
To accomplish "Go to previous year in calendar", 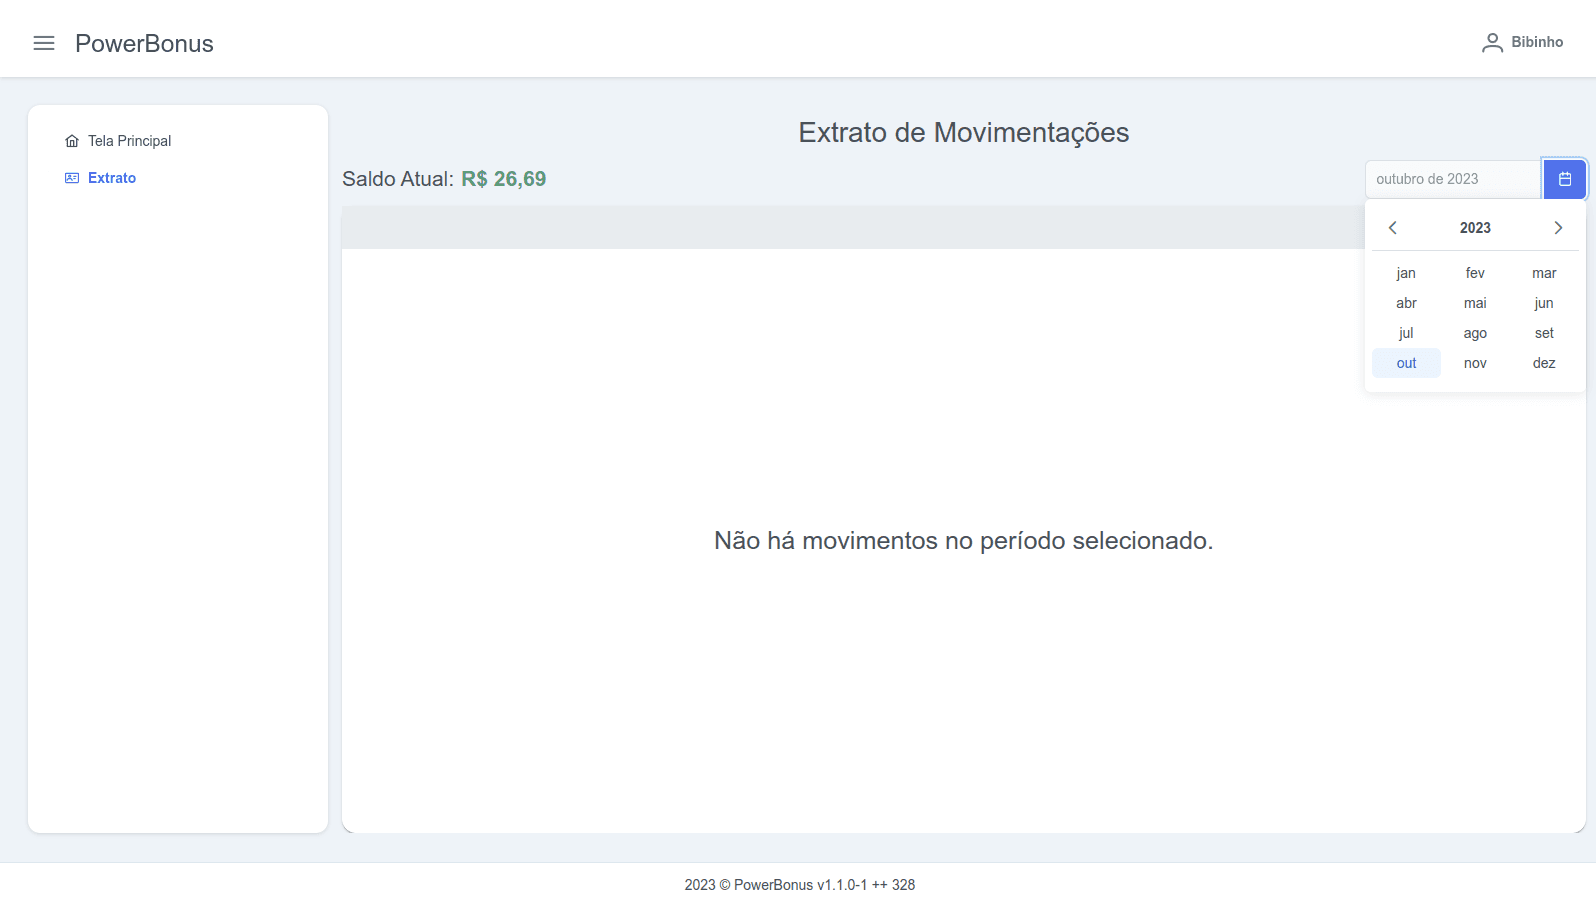I will click(1392, 228).
